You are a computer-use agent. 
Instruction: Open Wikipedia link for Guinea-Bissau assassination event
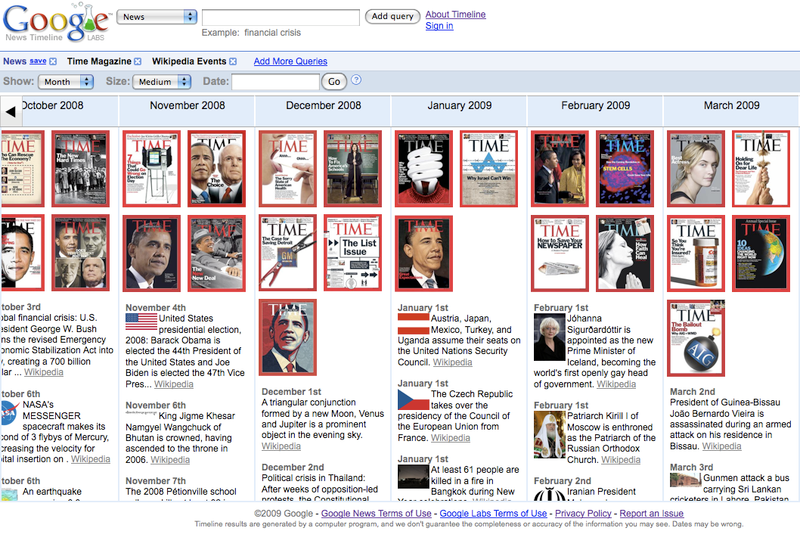(721, 446)
